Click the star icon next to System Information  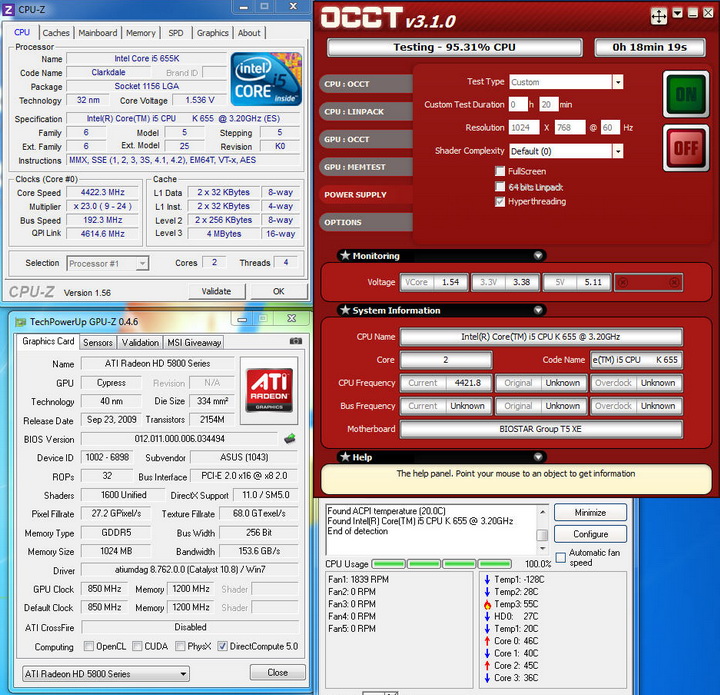(x=345, y=310)
